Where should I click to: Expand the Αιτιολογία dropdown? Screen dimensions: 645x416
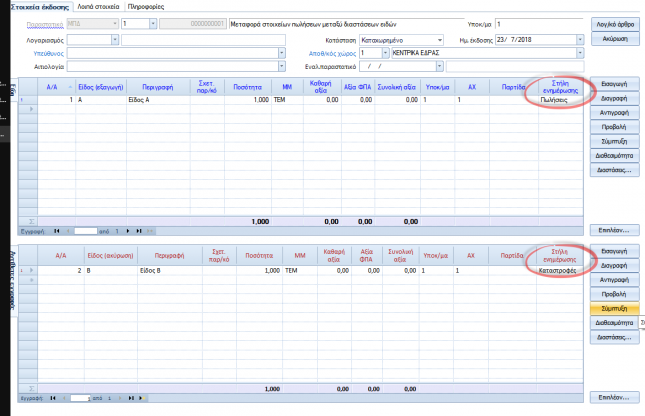tap(281, 66)
